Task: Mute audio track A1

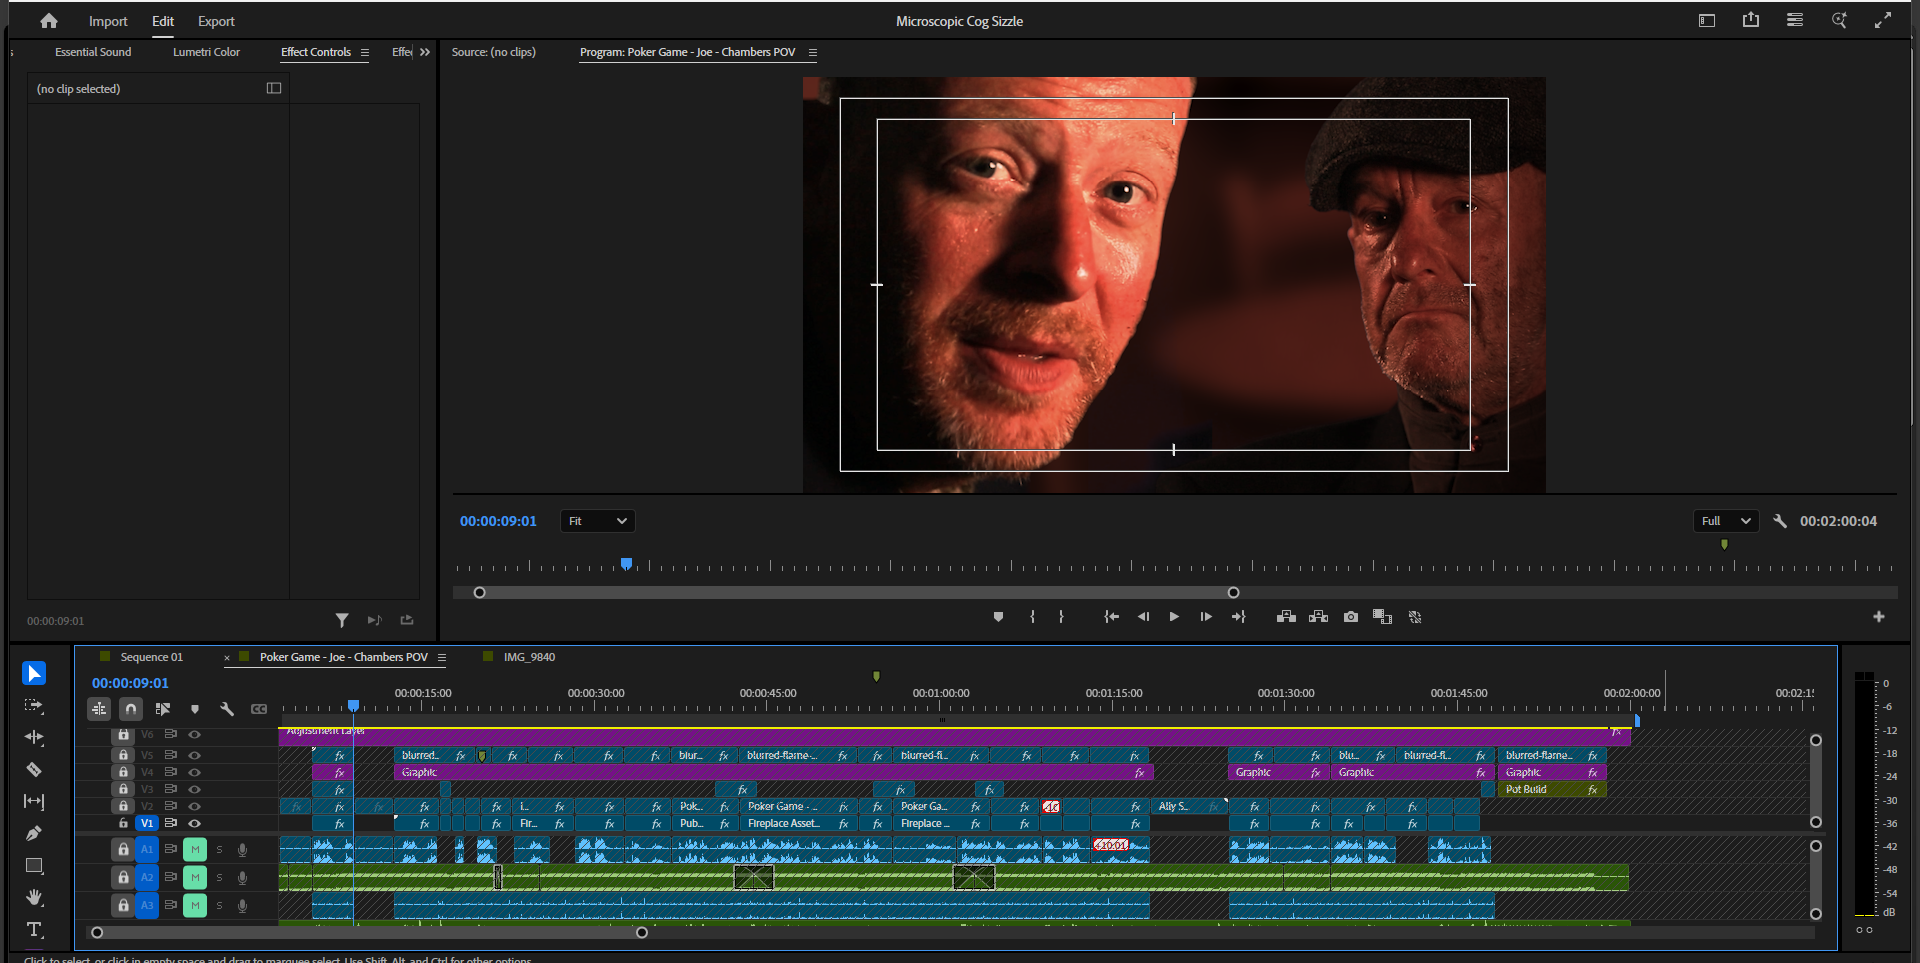Action: click(195, 849)
